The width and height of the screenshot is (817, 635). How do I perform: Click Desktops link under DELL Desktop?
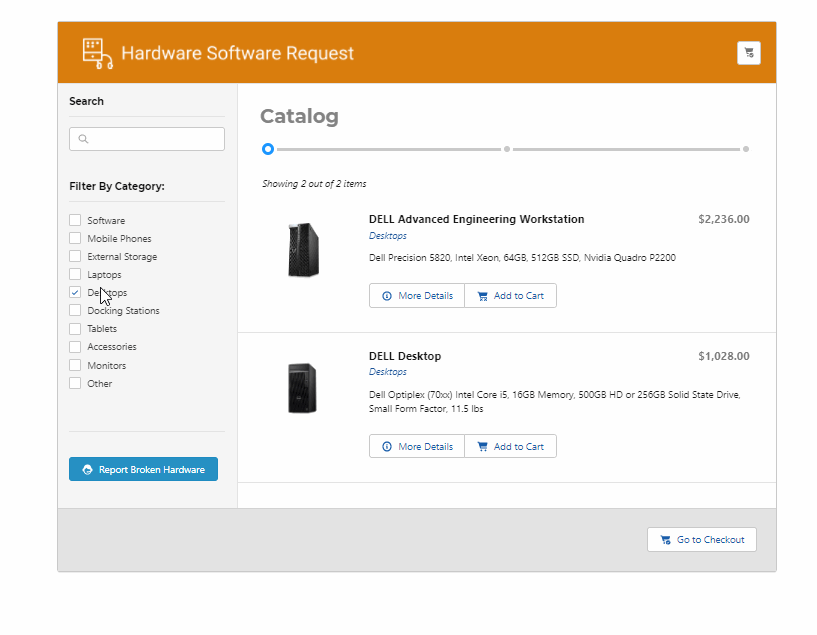[388, 371]
